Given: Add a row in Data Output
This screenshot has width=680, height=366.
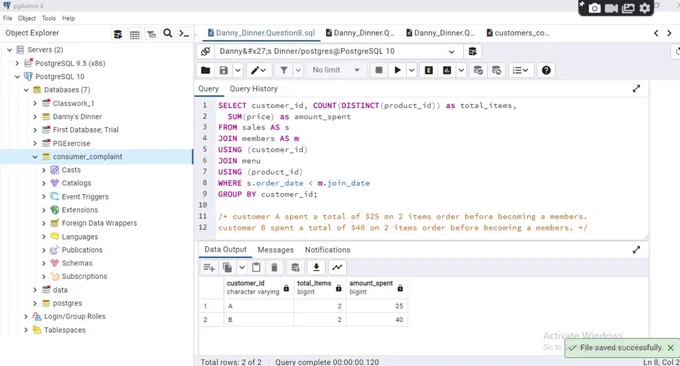Looking at the screenshot, I should (x=209, y=268).
